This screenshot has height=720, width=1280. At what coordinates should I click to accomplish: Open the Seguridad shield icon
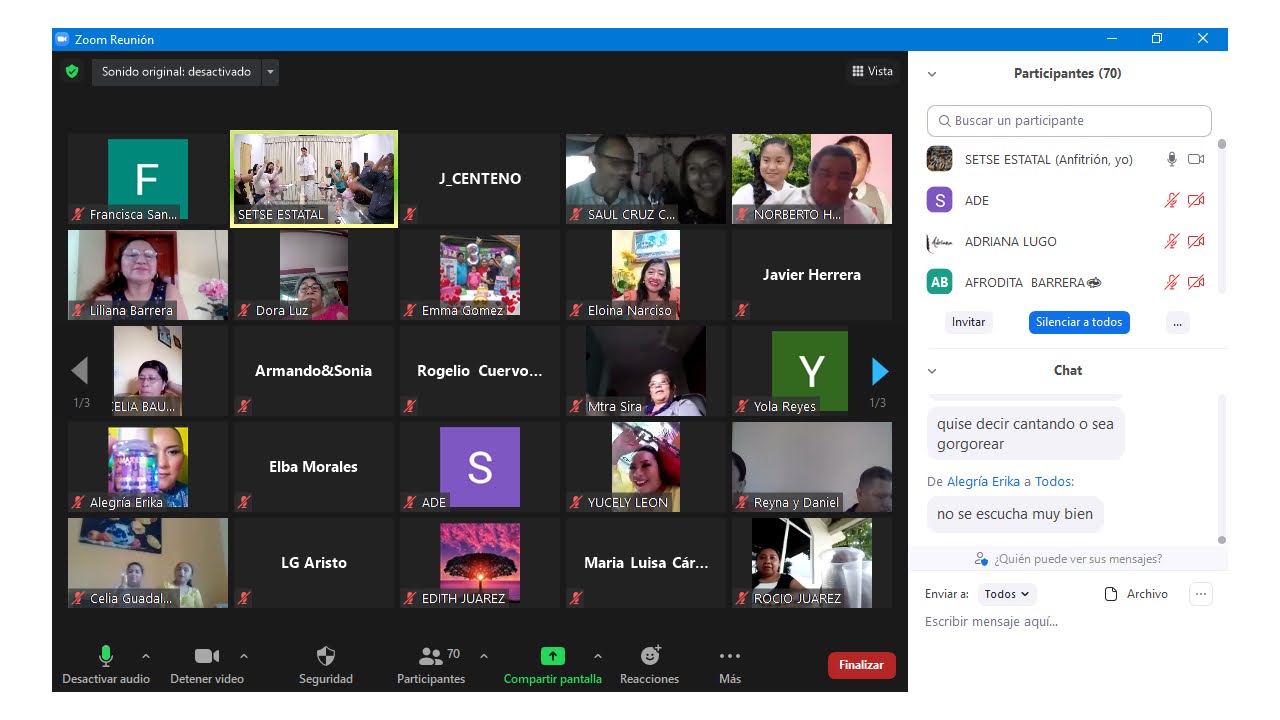tap(326, 656)
